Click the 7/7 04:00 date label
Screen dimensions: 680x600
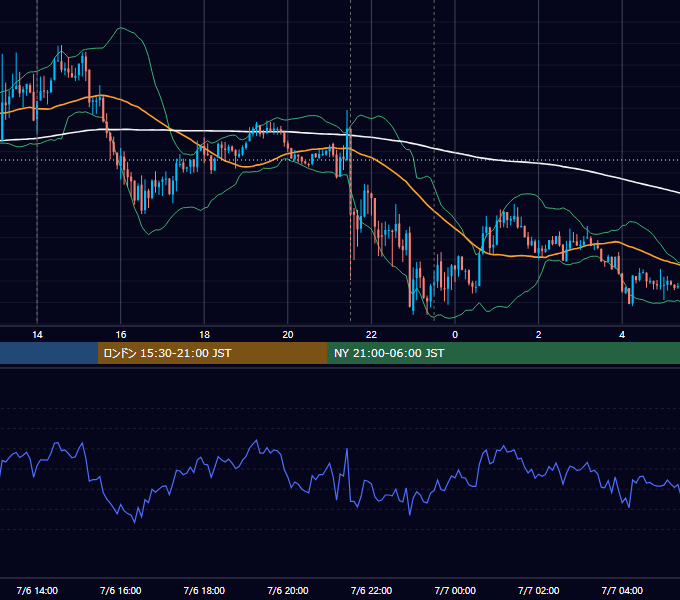[622, 590]
